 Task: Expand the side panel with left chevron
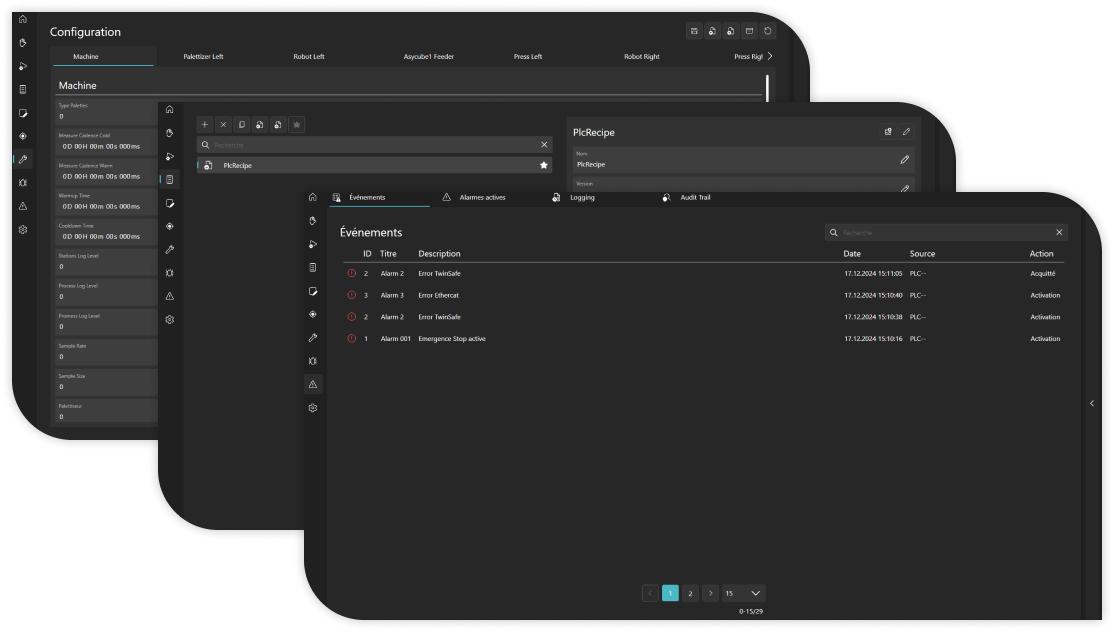click(1091, 403)
